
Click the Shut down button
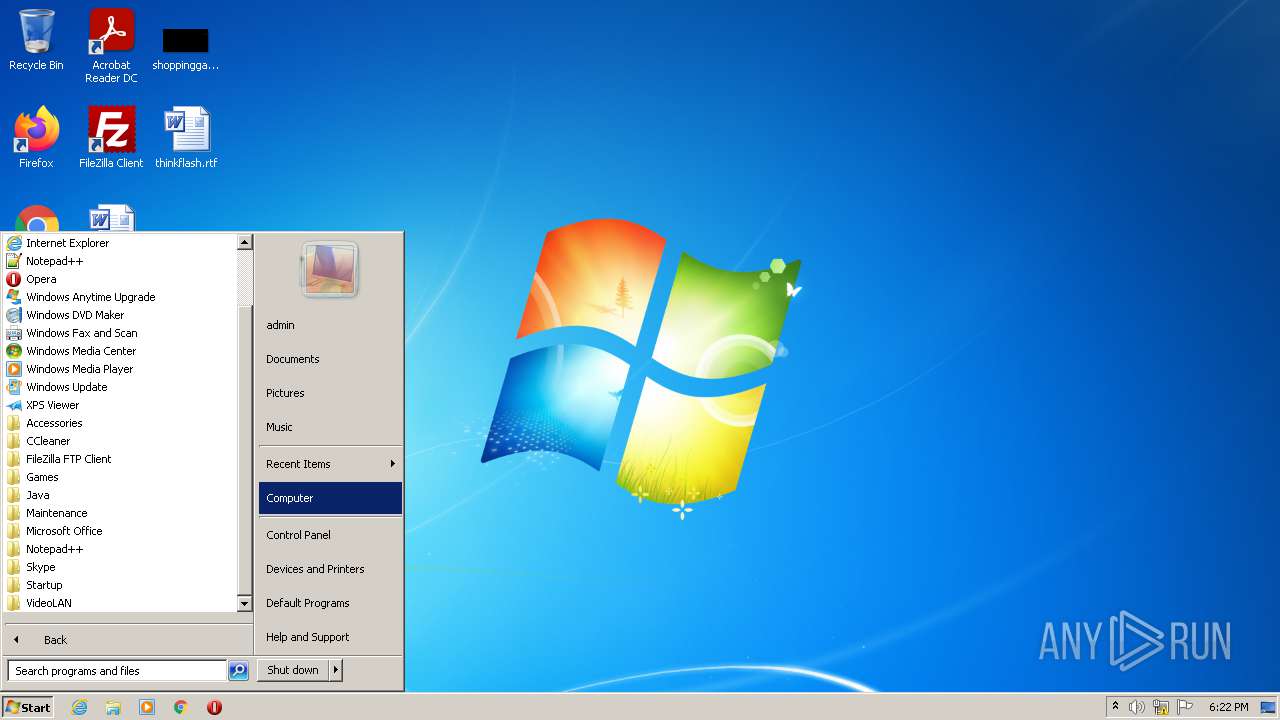click(293, 670)
